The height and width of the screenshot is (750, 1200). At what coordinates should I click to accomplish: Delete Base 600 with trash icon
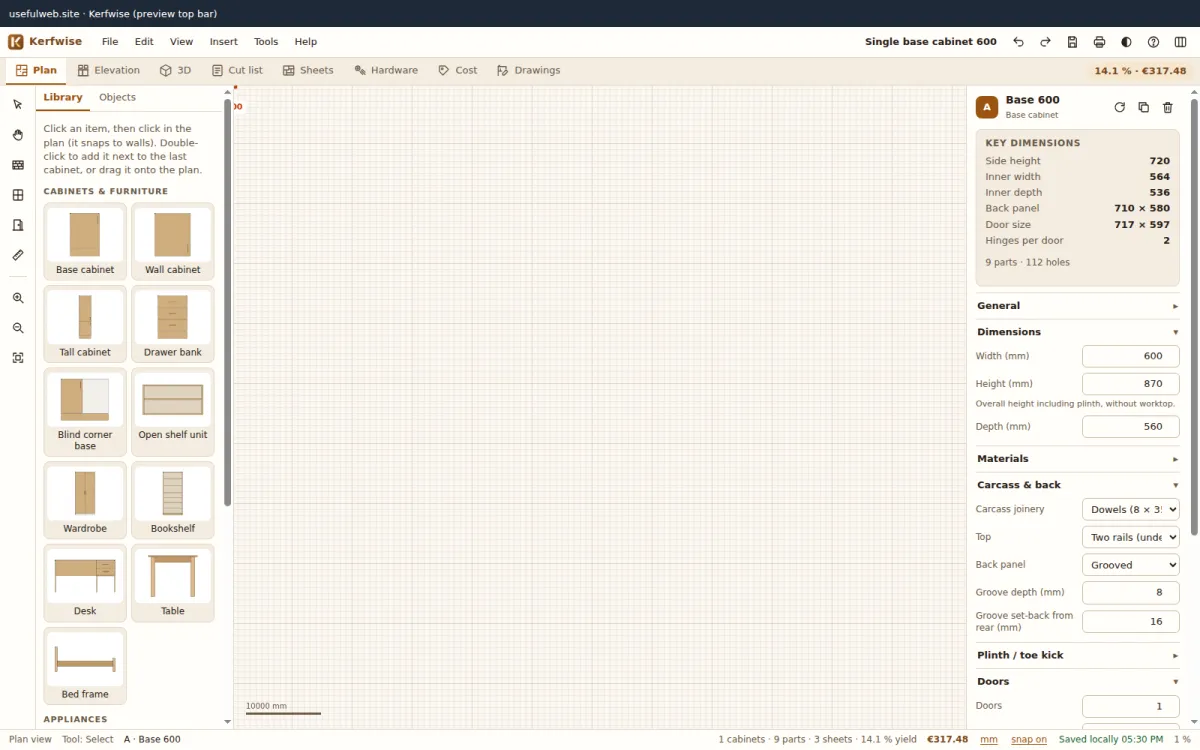(1168, 107)
